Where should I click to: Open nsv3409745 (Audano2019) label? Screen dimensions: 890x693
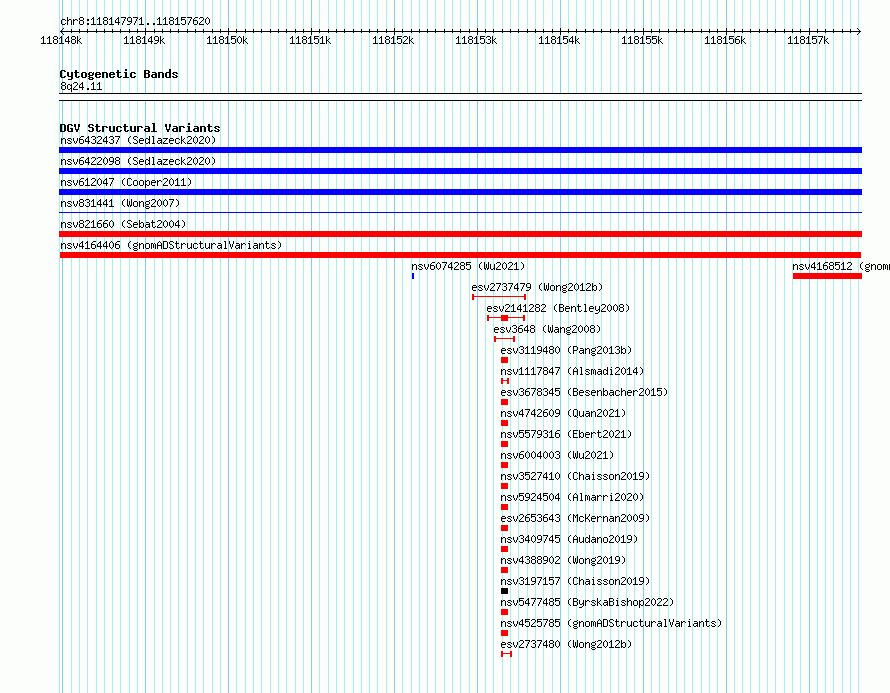click(x=569, y=539)
